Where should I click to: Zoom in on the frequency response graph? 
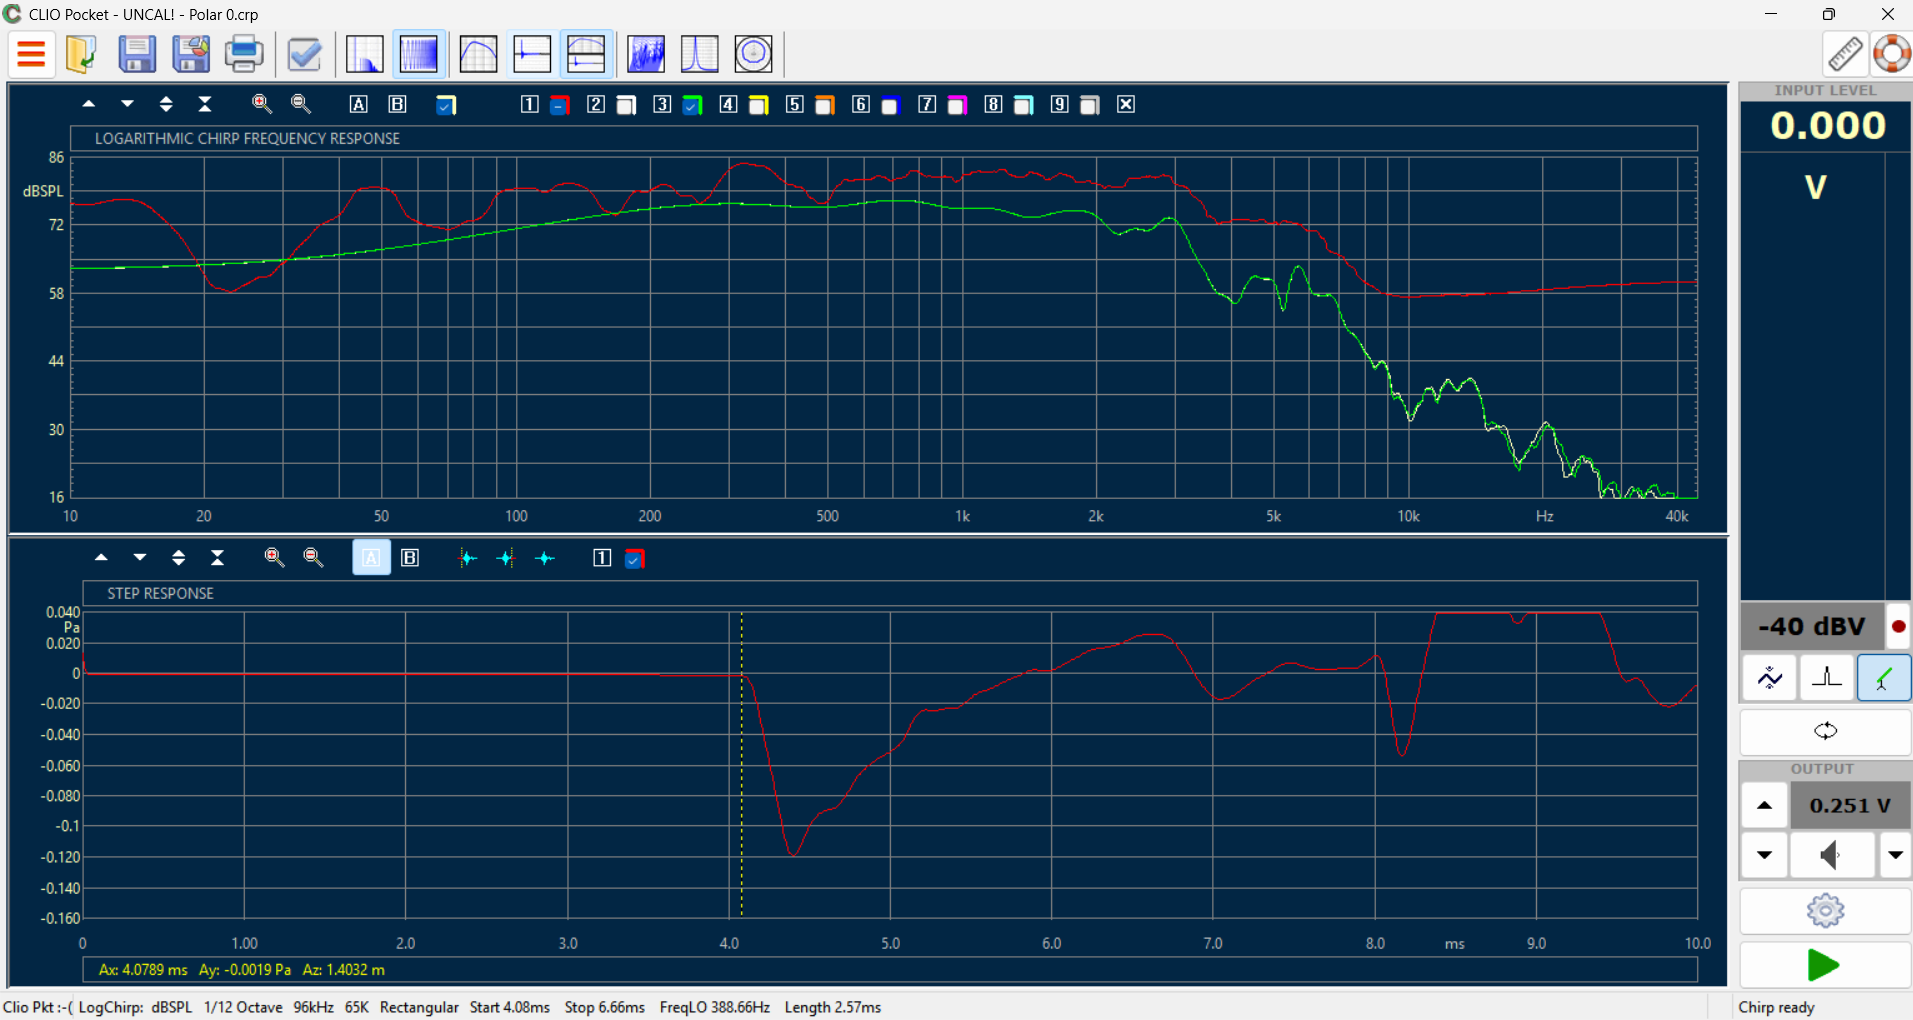point(262,104)
